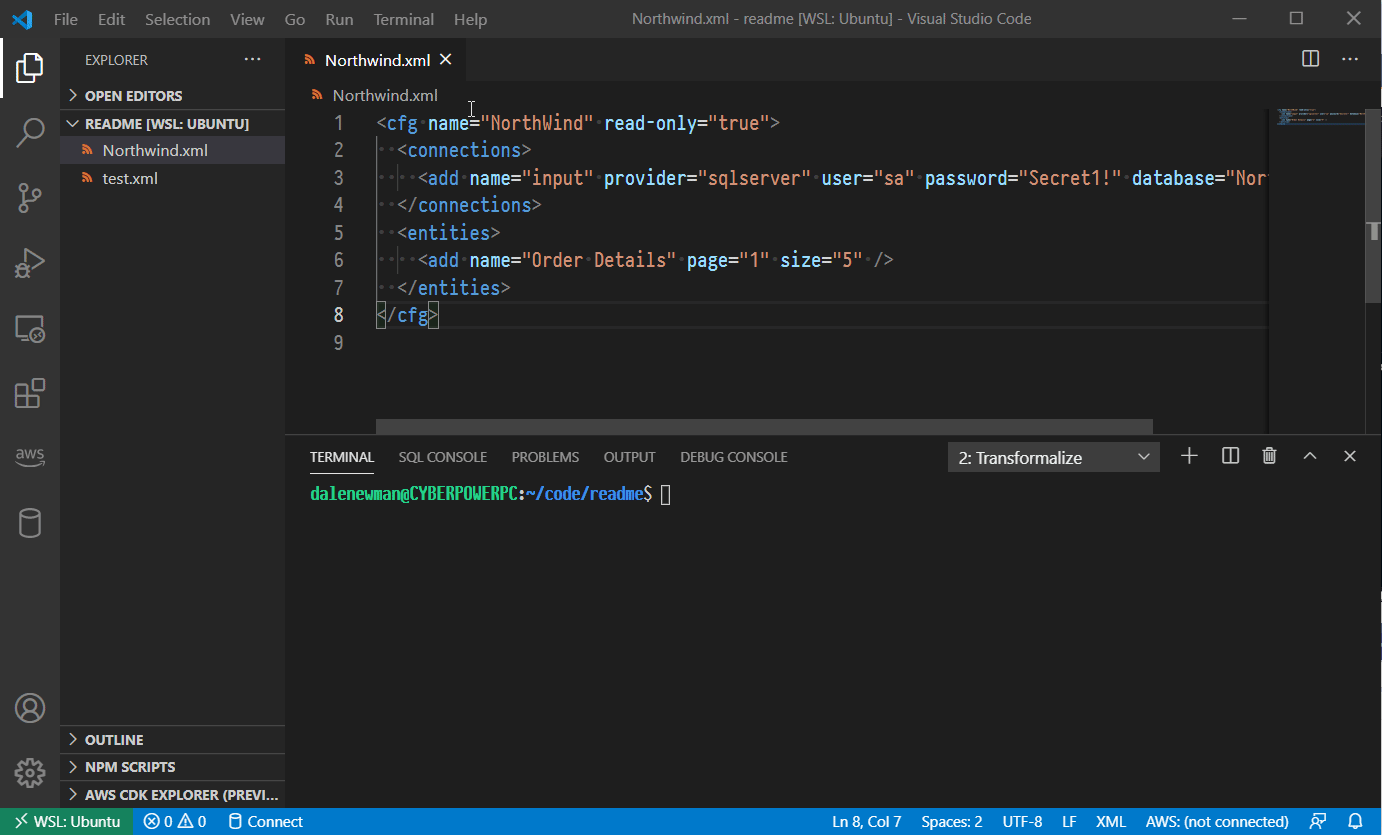Viewport: 1382px width, 835px height.
Task: Open the Terminal menu
Action: 404,19
